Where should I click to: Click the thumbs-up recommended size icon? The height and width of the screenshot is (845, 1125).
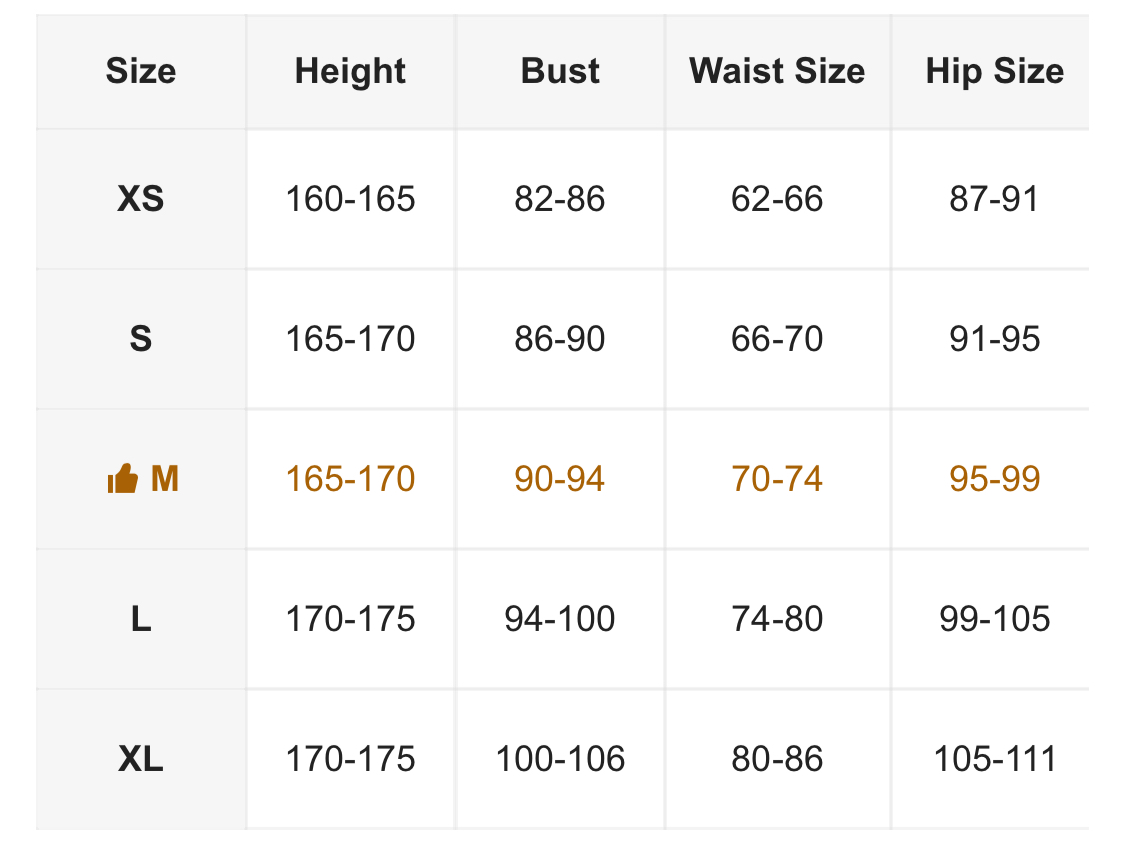[x=122, y=480]
